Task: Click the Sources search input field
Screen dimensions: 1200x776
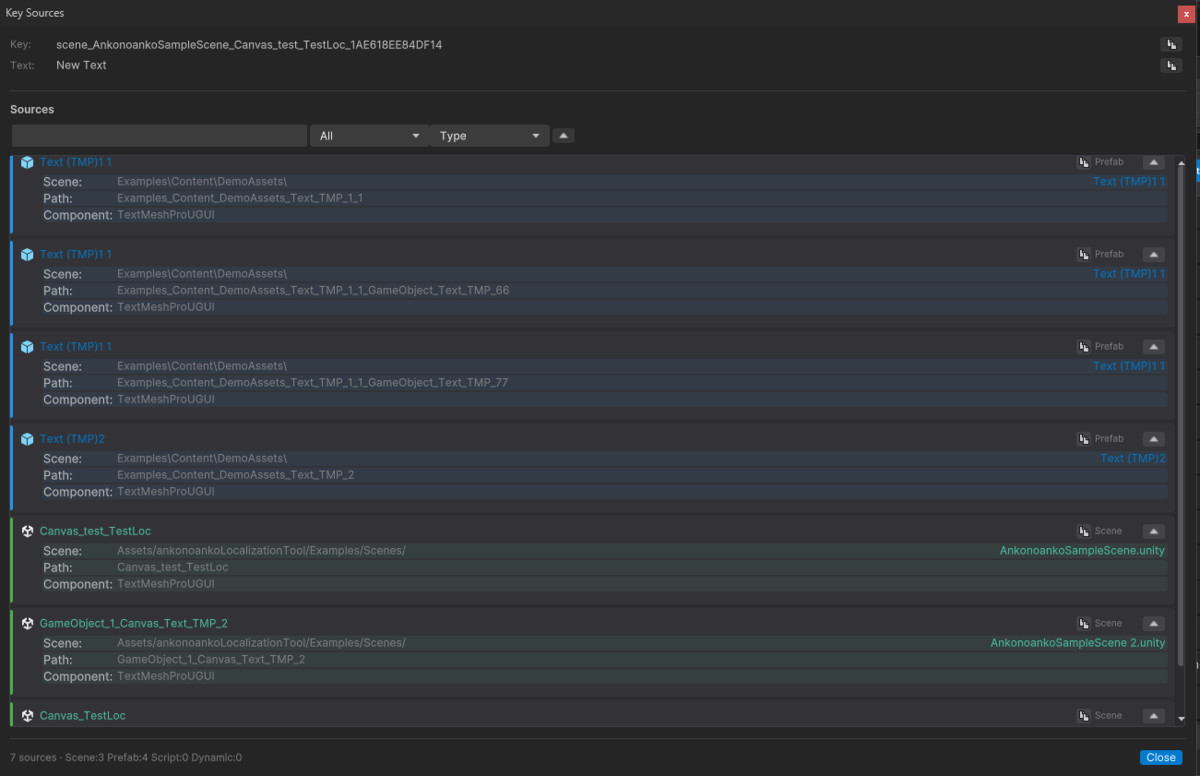Action: (159, 136)
